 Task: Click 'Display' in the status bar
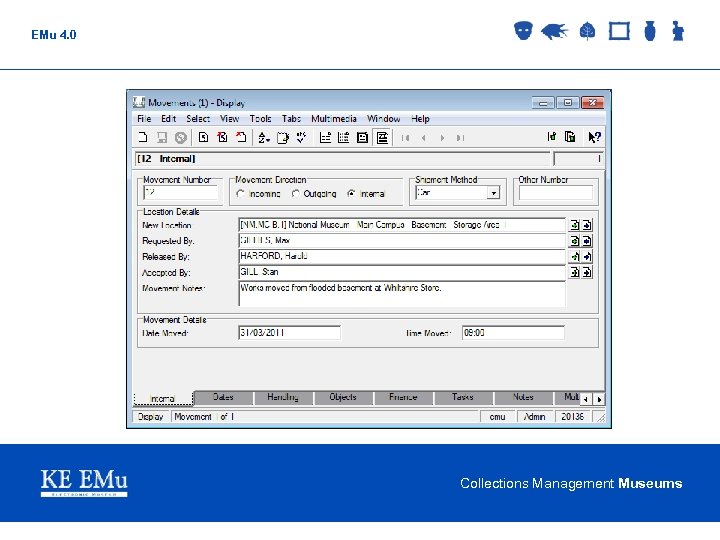pyautogui.click(x=151, y=416)
